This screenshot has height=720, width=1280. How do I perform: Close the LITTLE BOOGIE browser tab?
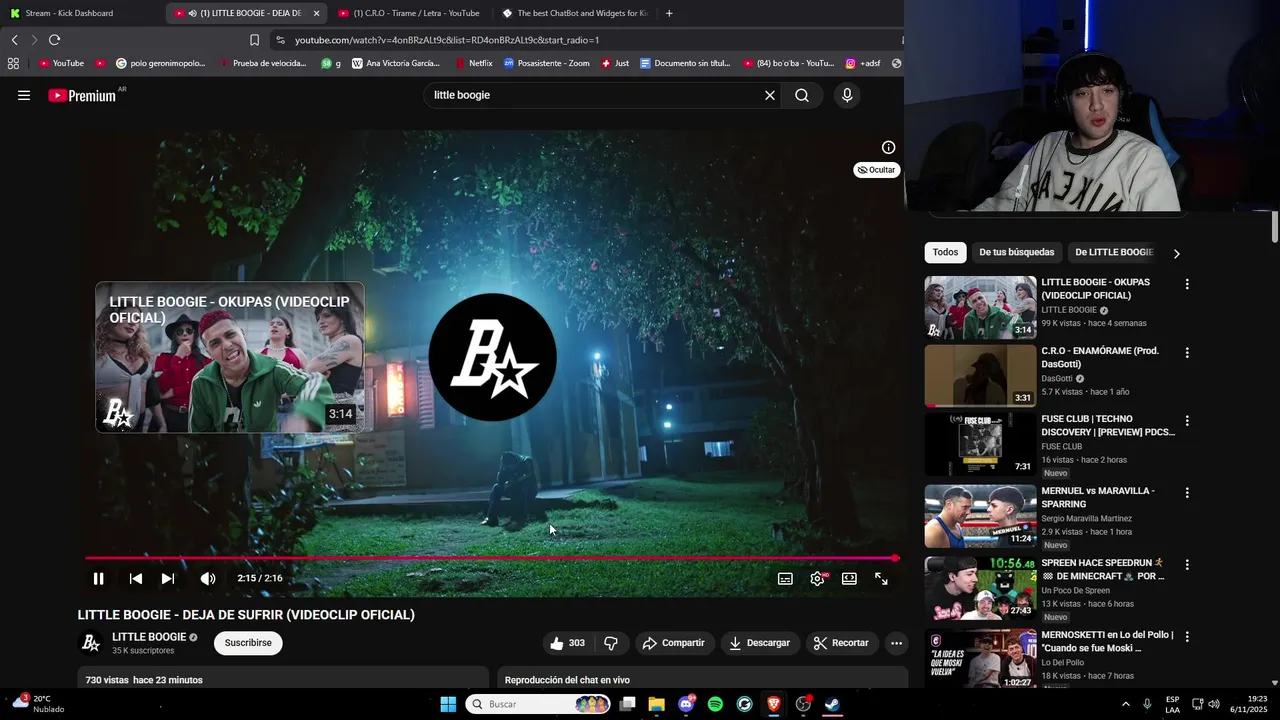click(316, 13)
